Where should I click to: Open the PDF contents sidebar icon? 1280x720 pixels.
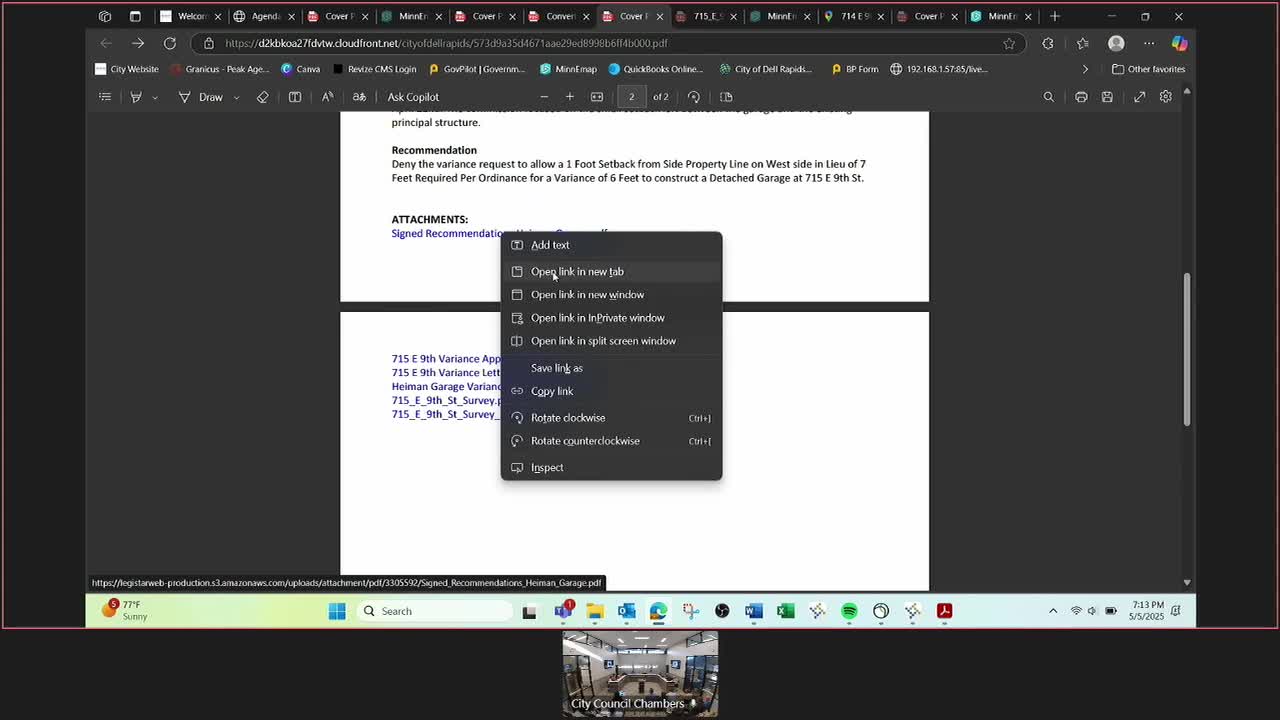pyautogui.click(x=105, y=97)
